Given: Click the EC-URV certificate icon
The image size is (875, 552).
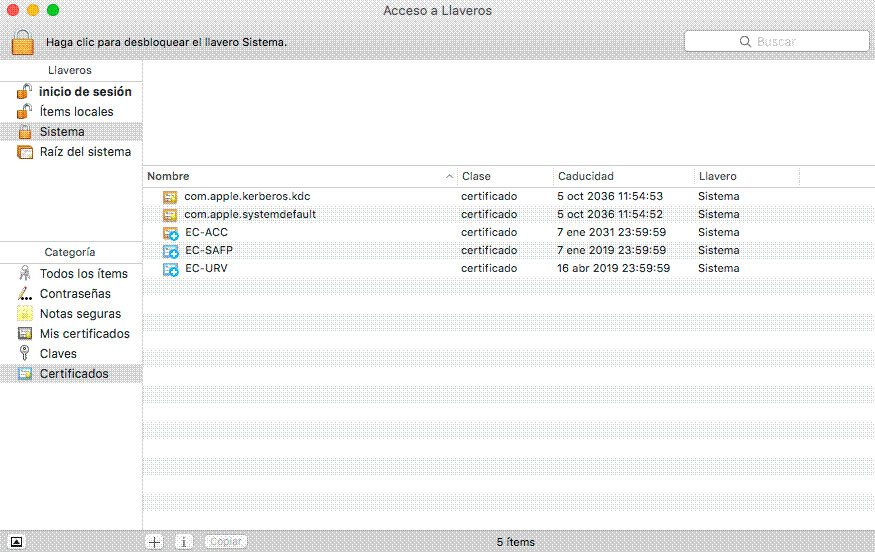Looking at the screenshot, I should click(170, 269).
